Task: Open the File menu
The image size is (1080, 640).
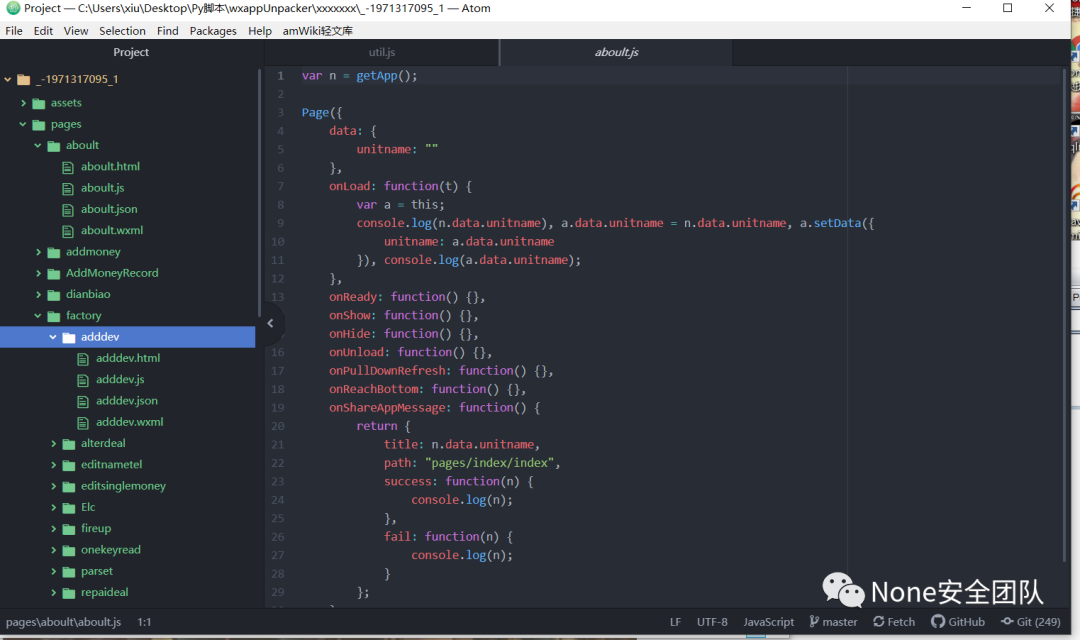Action: tap(14, 31)
